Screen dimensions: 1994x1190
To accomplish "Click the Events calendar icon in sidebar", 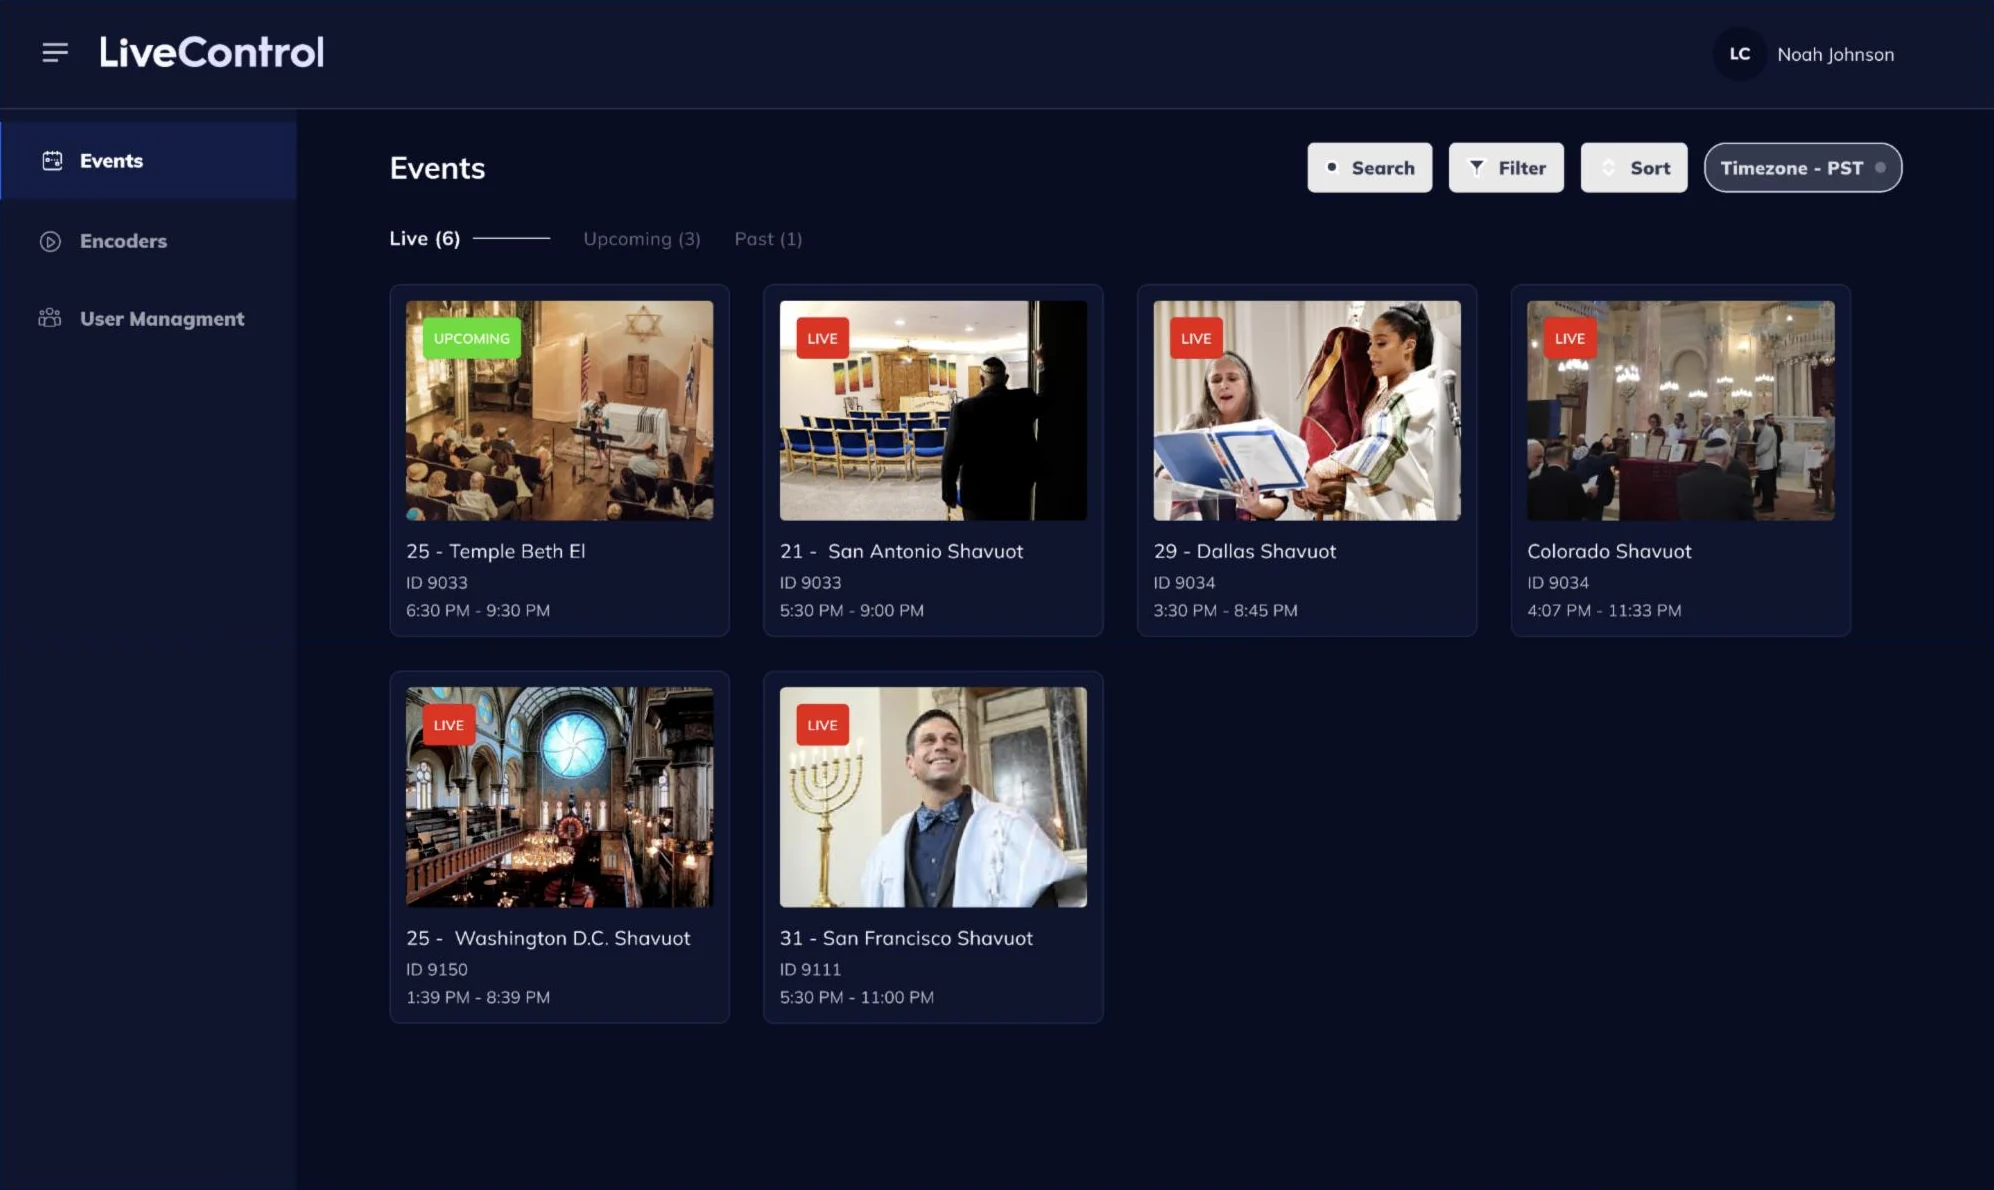I will (x=52, y=160).
